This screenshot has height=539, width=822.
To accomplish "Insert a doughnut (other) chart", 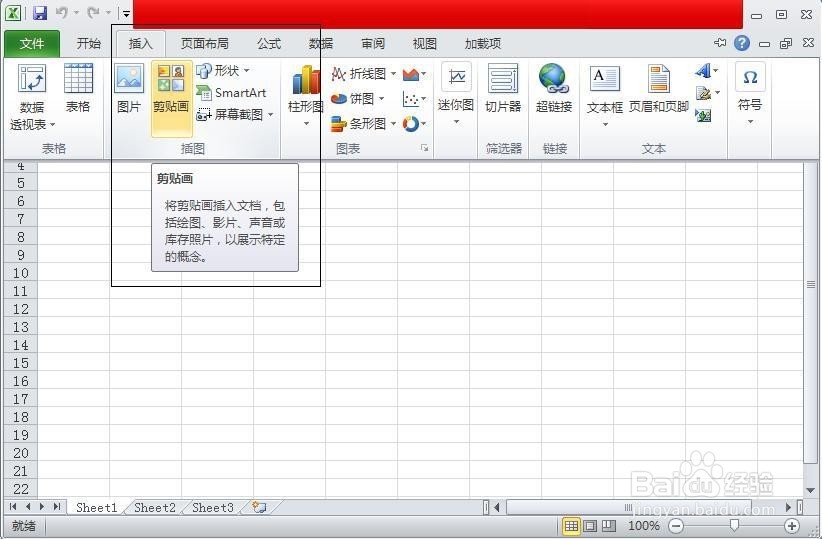I will coord(414,124).
